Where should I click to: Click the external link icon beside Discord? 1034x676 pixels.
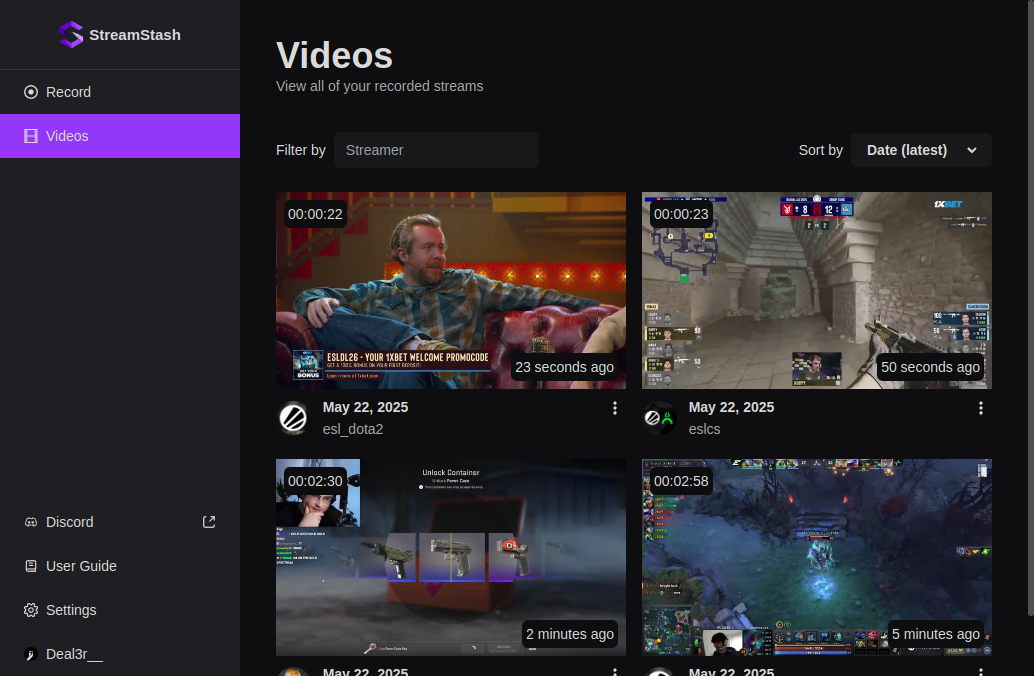(209, 522)
